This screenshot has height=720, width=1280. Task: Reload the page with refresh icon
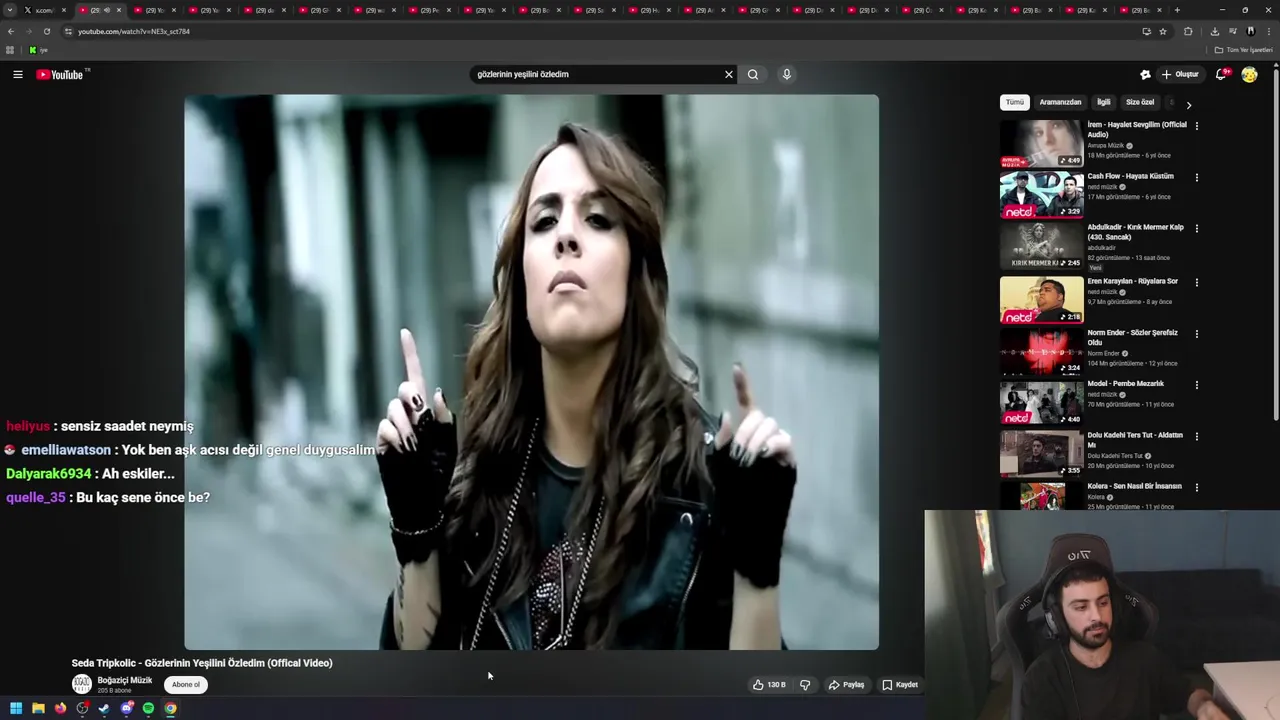click(46, 31)
